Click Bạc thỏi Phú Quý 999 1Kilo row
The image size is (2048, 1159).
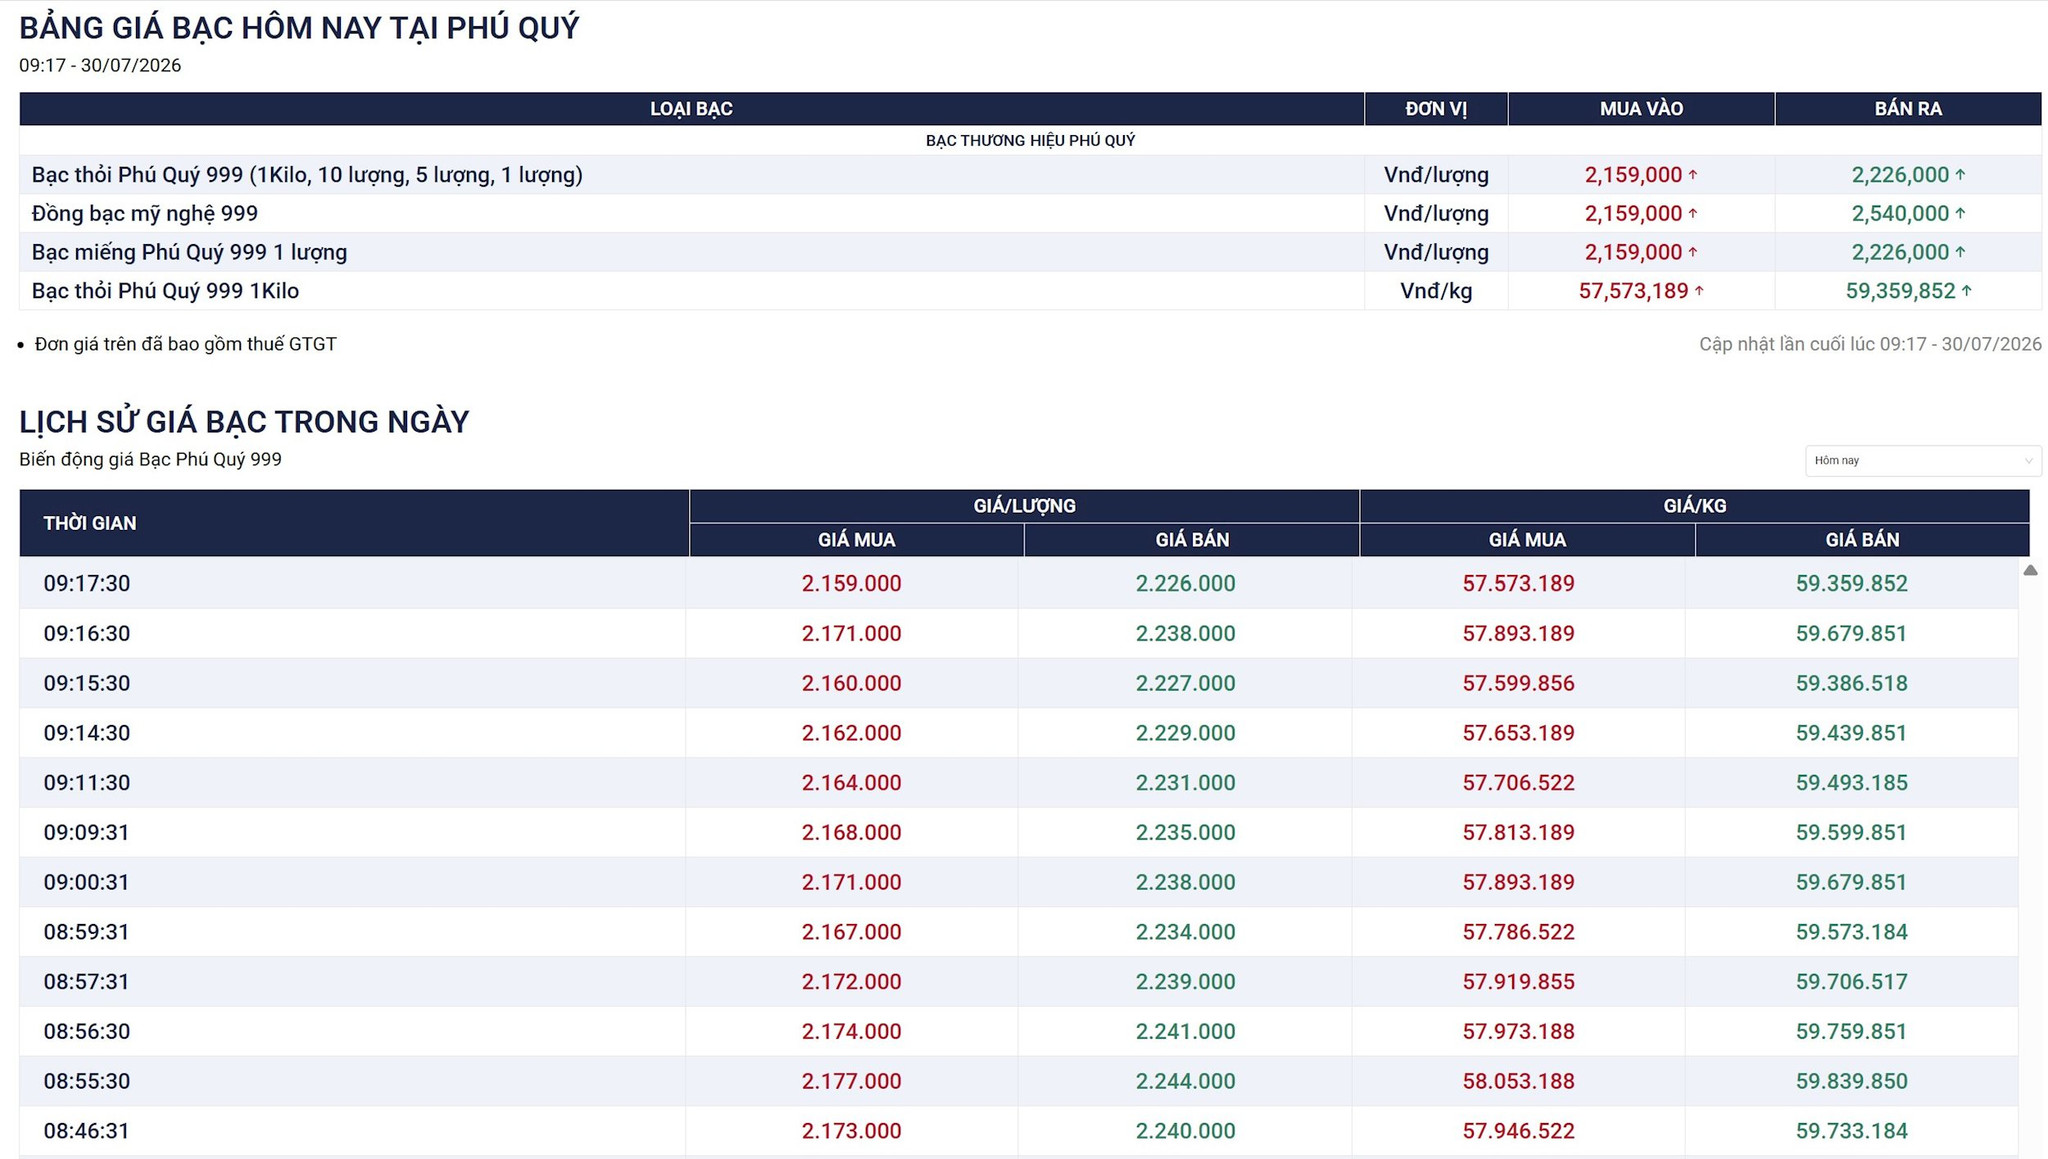(1030, 291)
